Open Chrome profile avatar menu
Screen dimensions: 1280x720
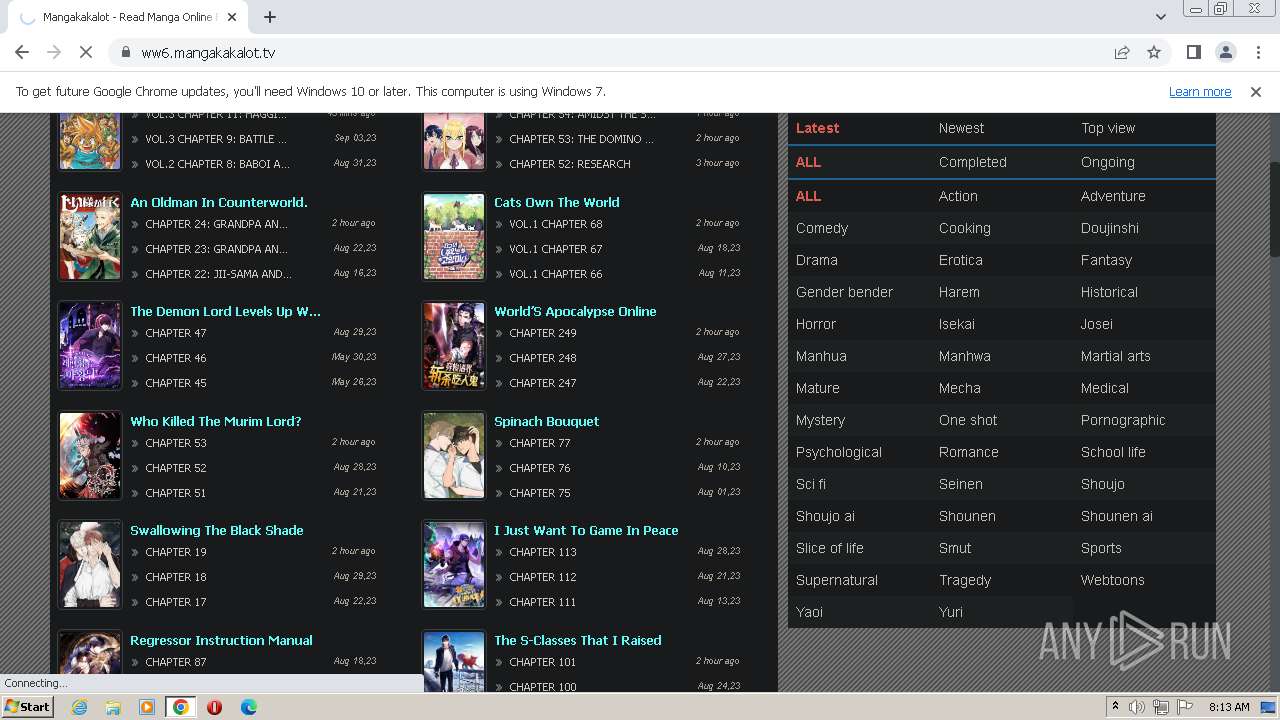click(x=1225, y=52)
